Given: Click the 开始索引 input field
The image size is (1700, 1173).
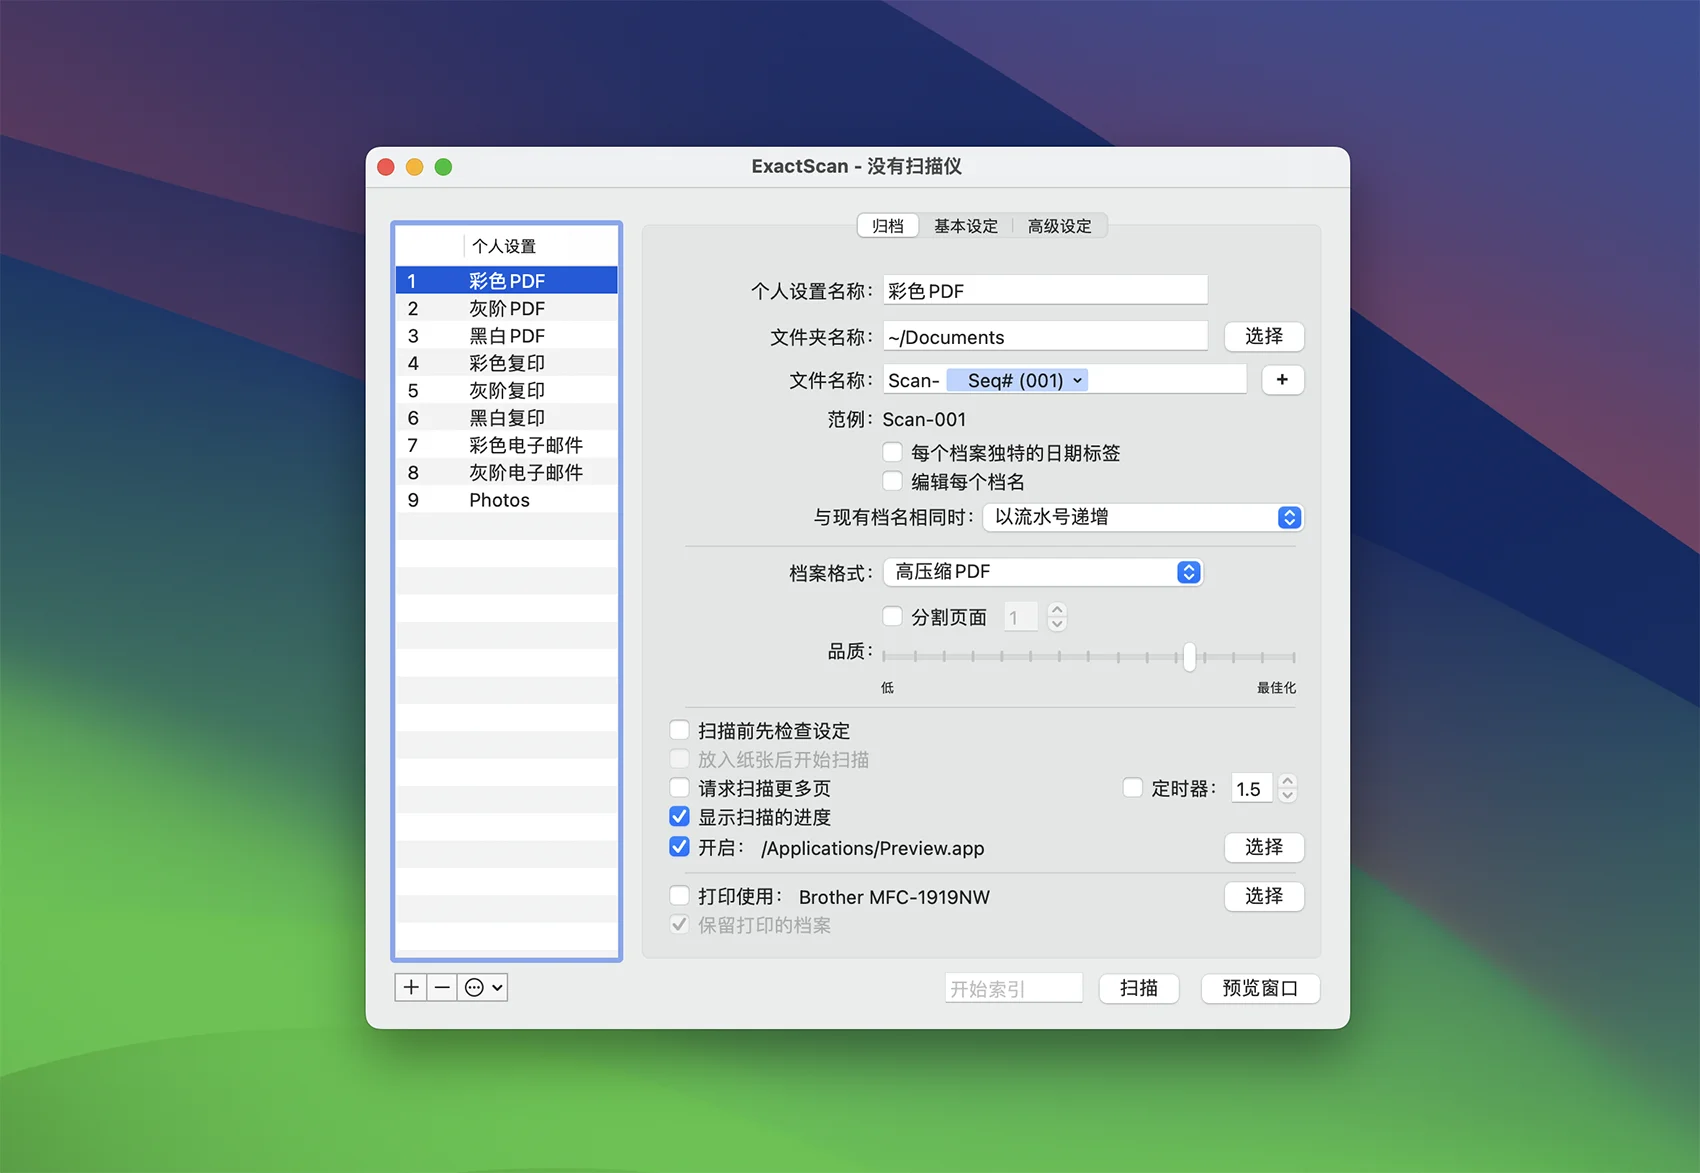Looking at the screenshot, I should pyautogui.click(x=1014, y=988).
